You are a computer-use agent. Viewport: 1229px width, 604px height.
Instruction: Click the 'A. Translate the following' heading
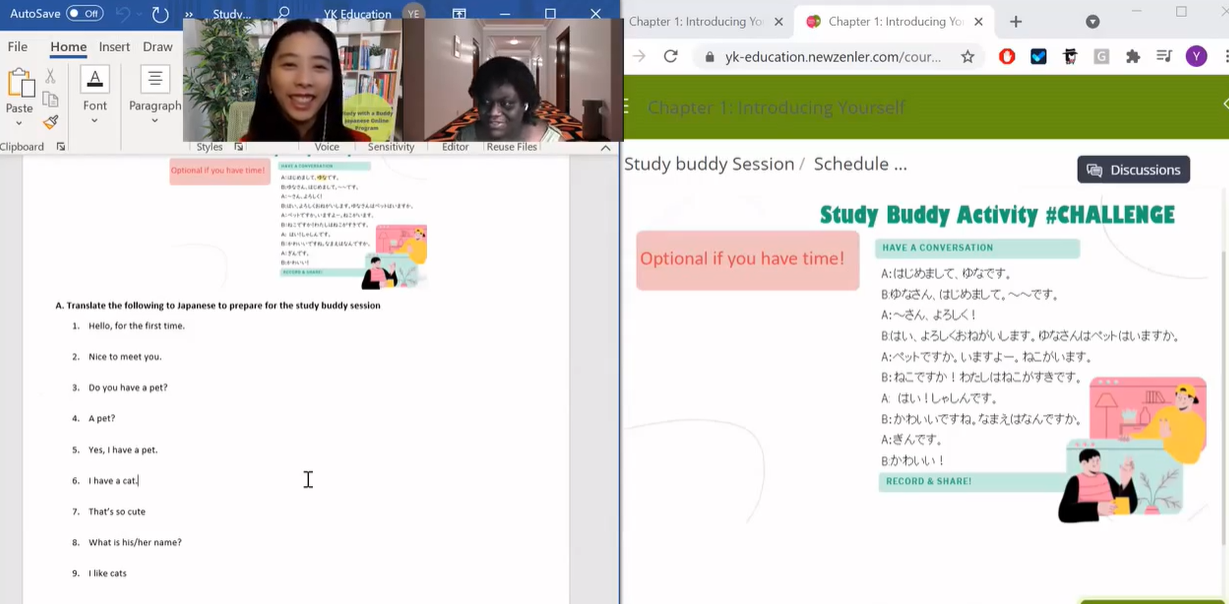click(x=218, y=305)
